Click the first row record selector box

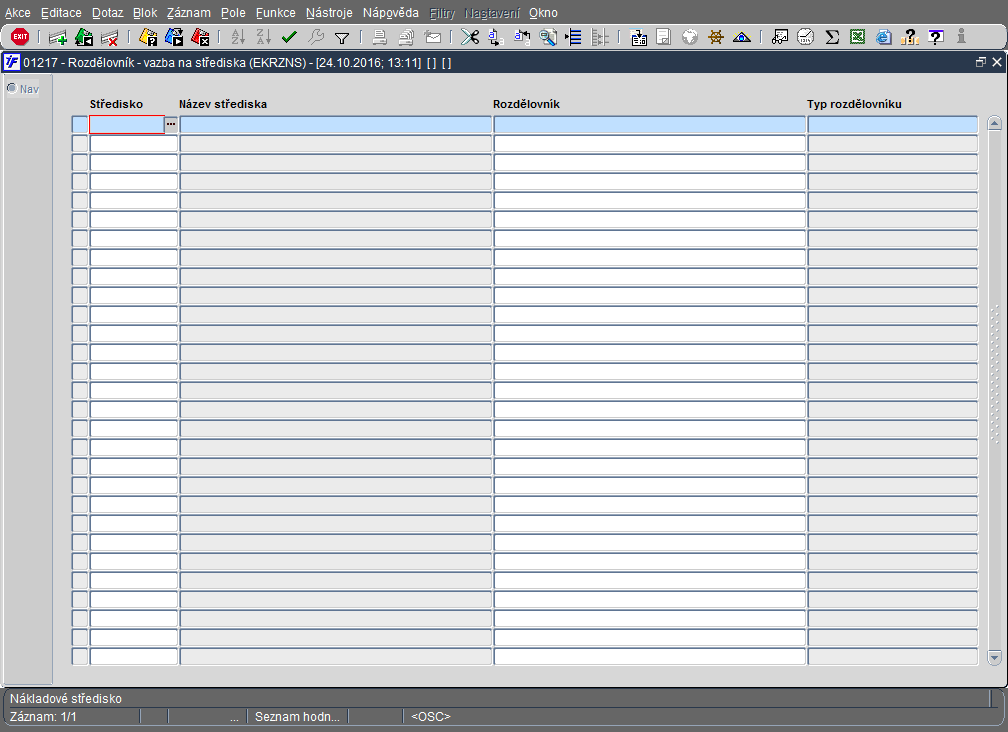point(80,124)
